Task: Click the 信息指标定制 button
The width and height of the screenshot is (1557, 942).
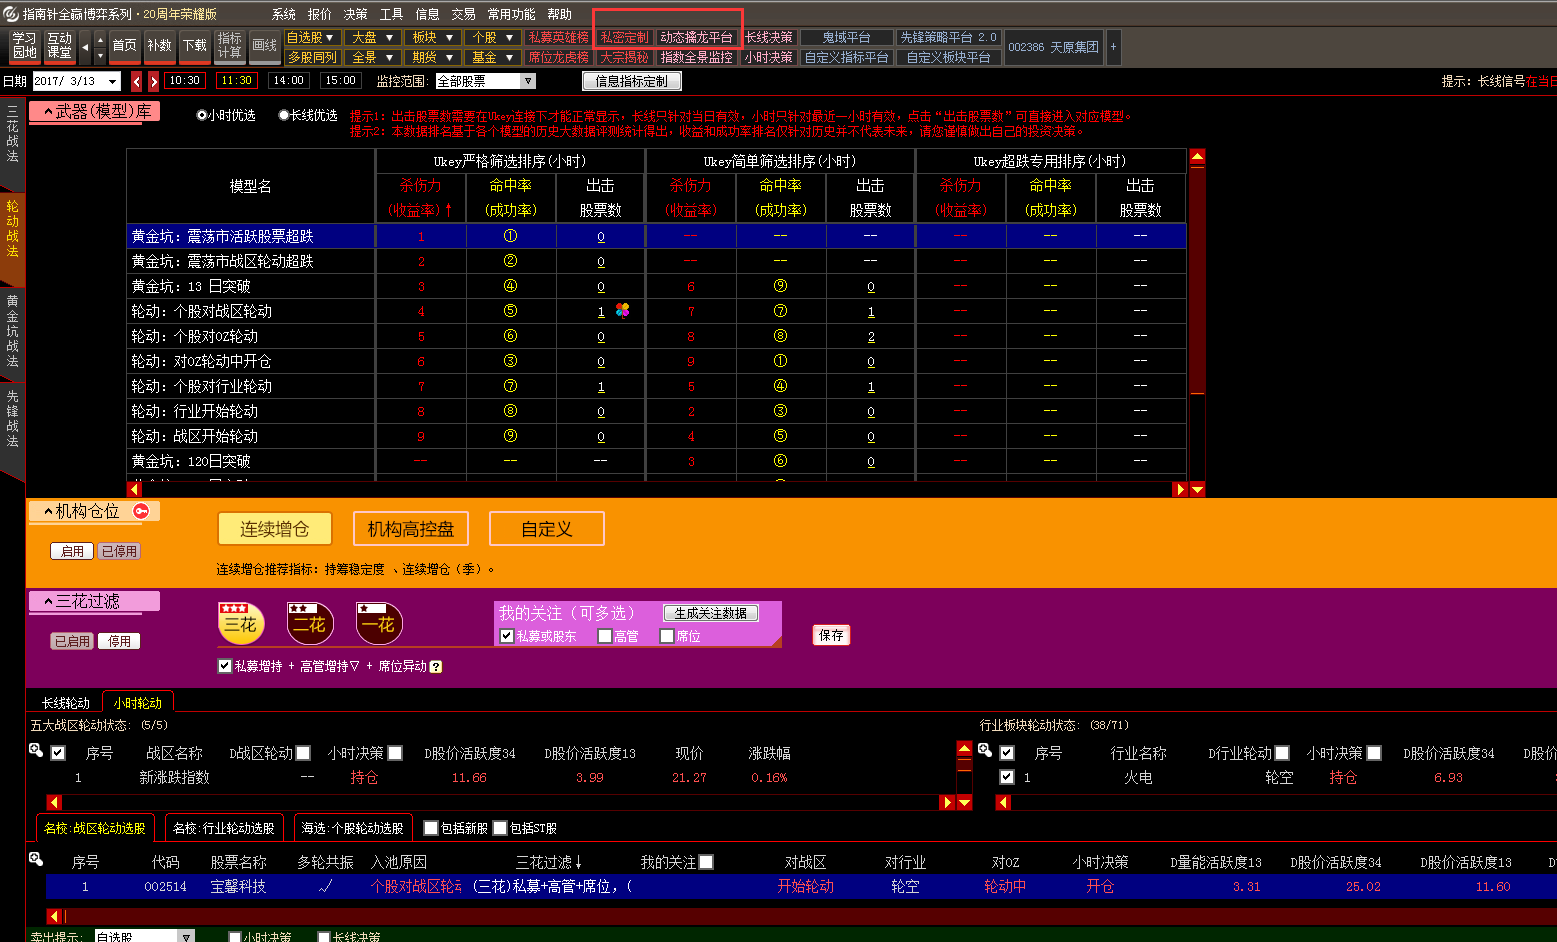Action: (x=631, y=81)
